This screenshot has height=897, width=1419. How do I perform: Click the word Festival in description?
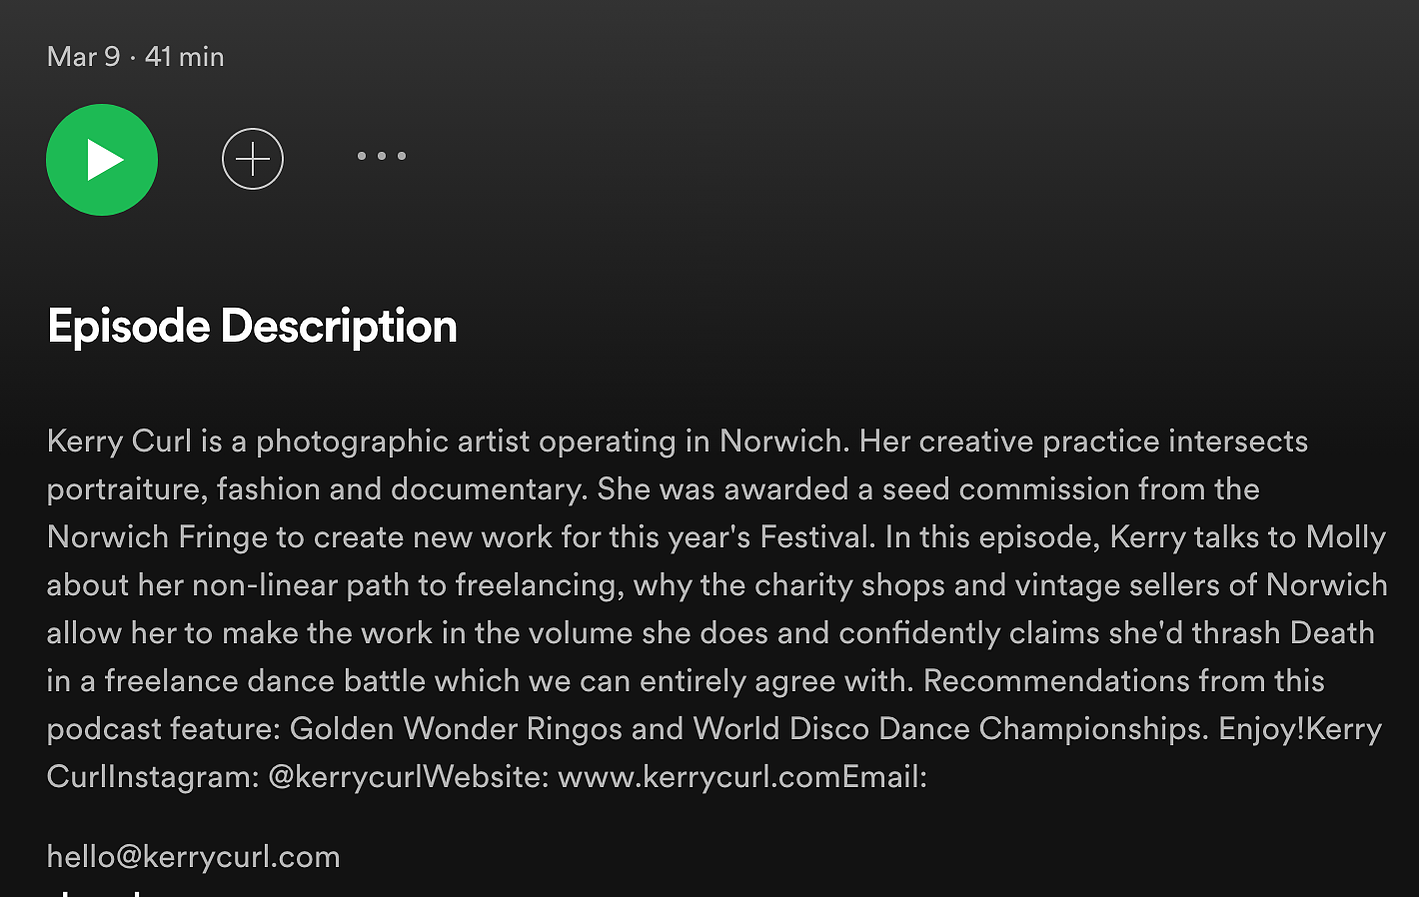[x=817, y=537]
